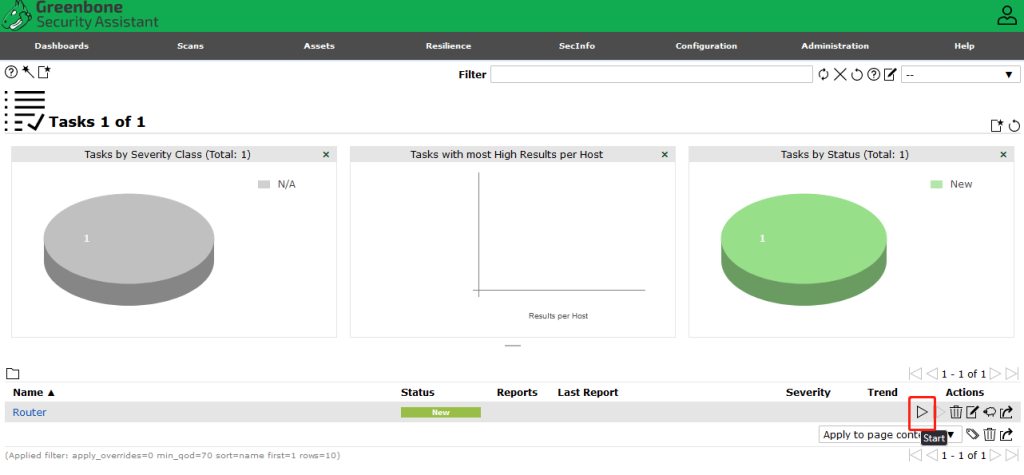Image resolution: width=1024 pixels, height=475 pixels.
Task: Export the Router task
Action: 1007,412
